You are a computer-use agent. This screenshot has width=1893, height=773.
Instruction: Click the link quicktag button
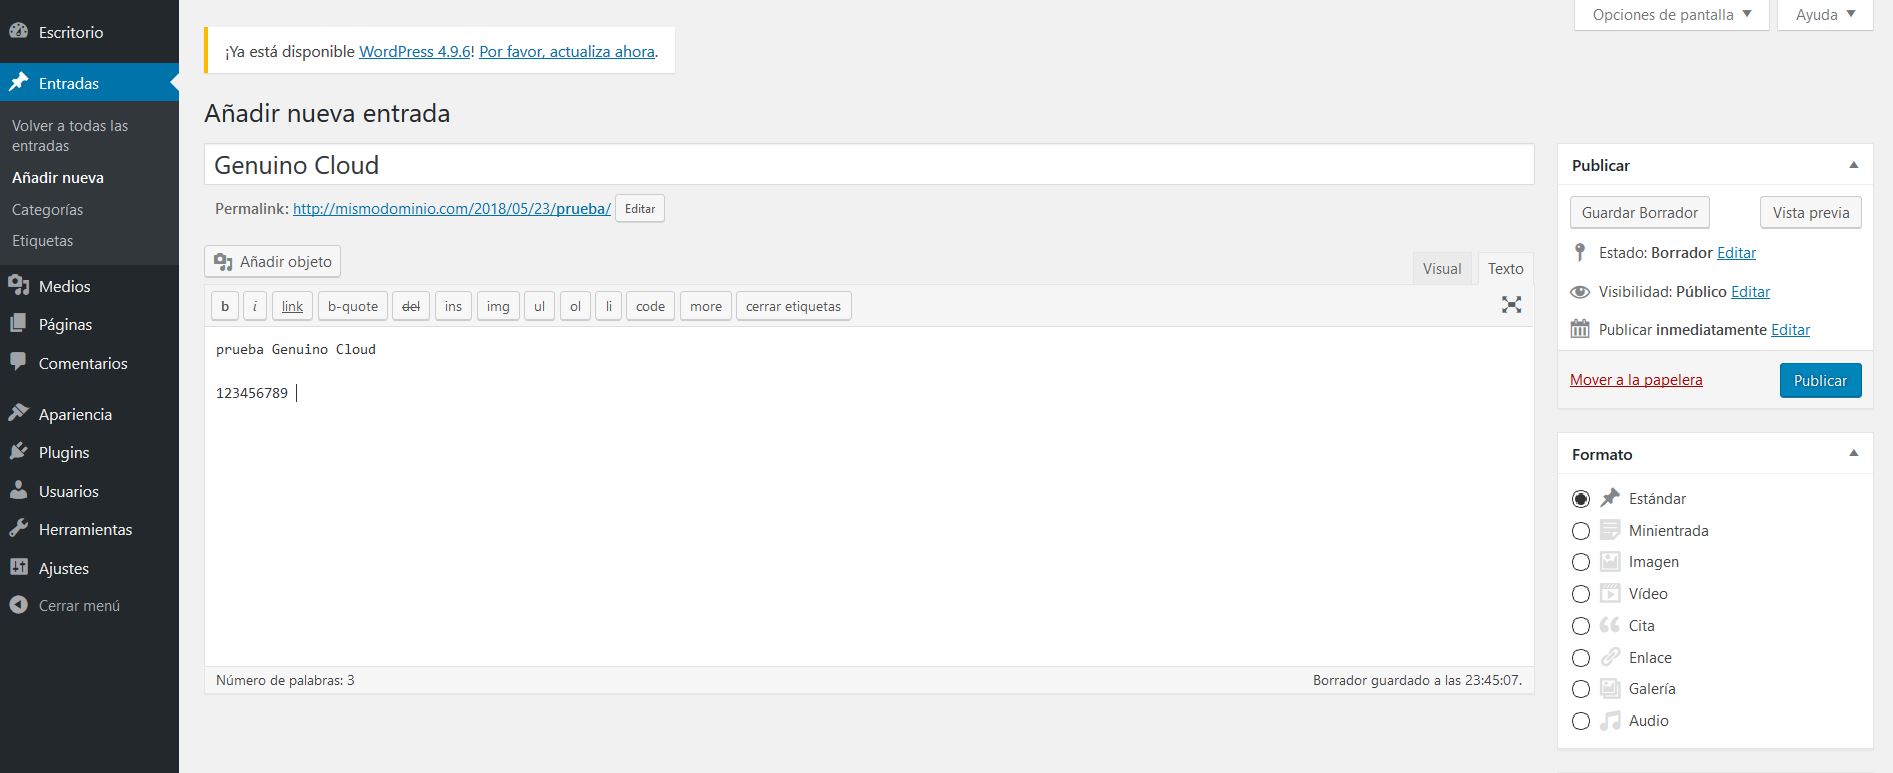tap(292, 306)
